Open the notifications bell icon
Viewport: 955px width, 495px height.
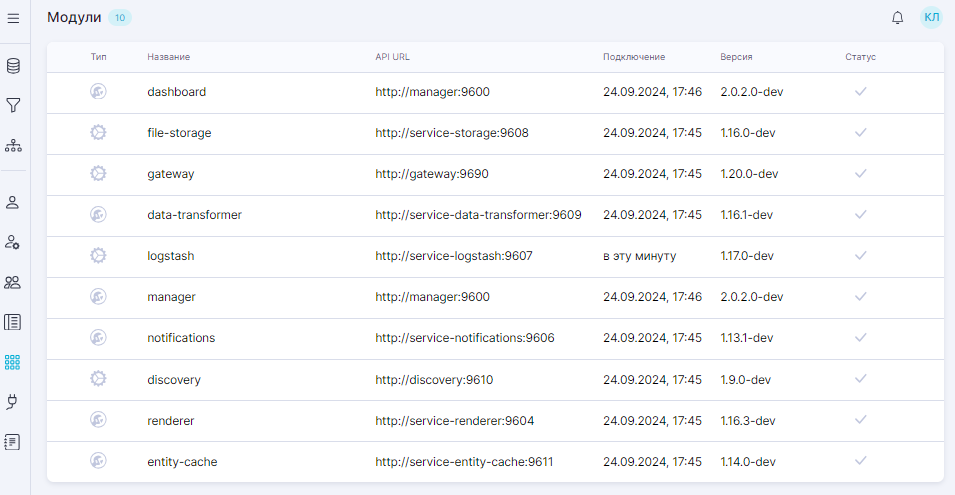click(x=897, y=18)
